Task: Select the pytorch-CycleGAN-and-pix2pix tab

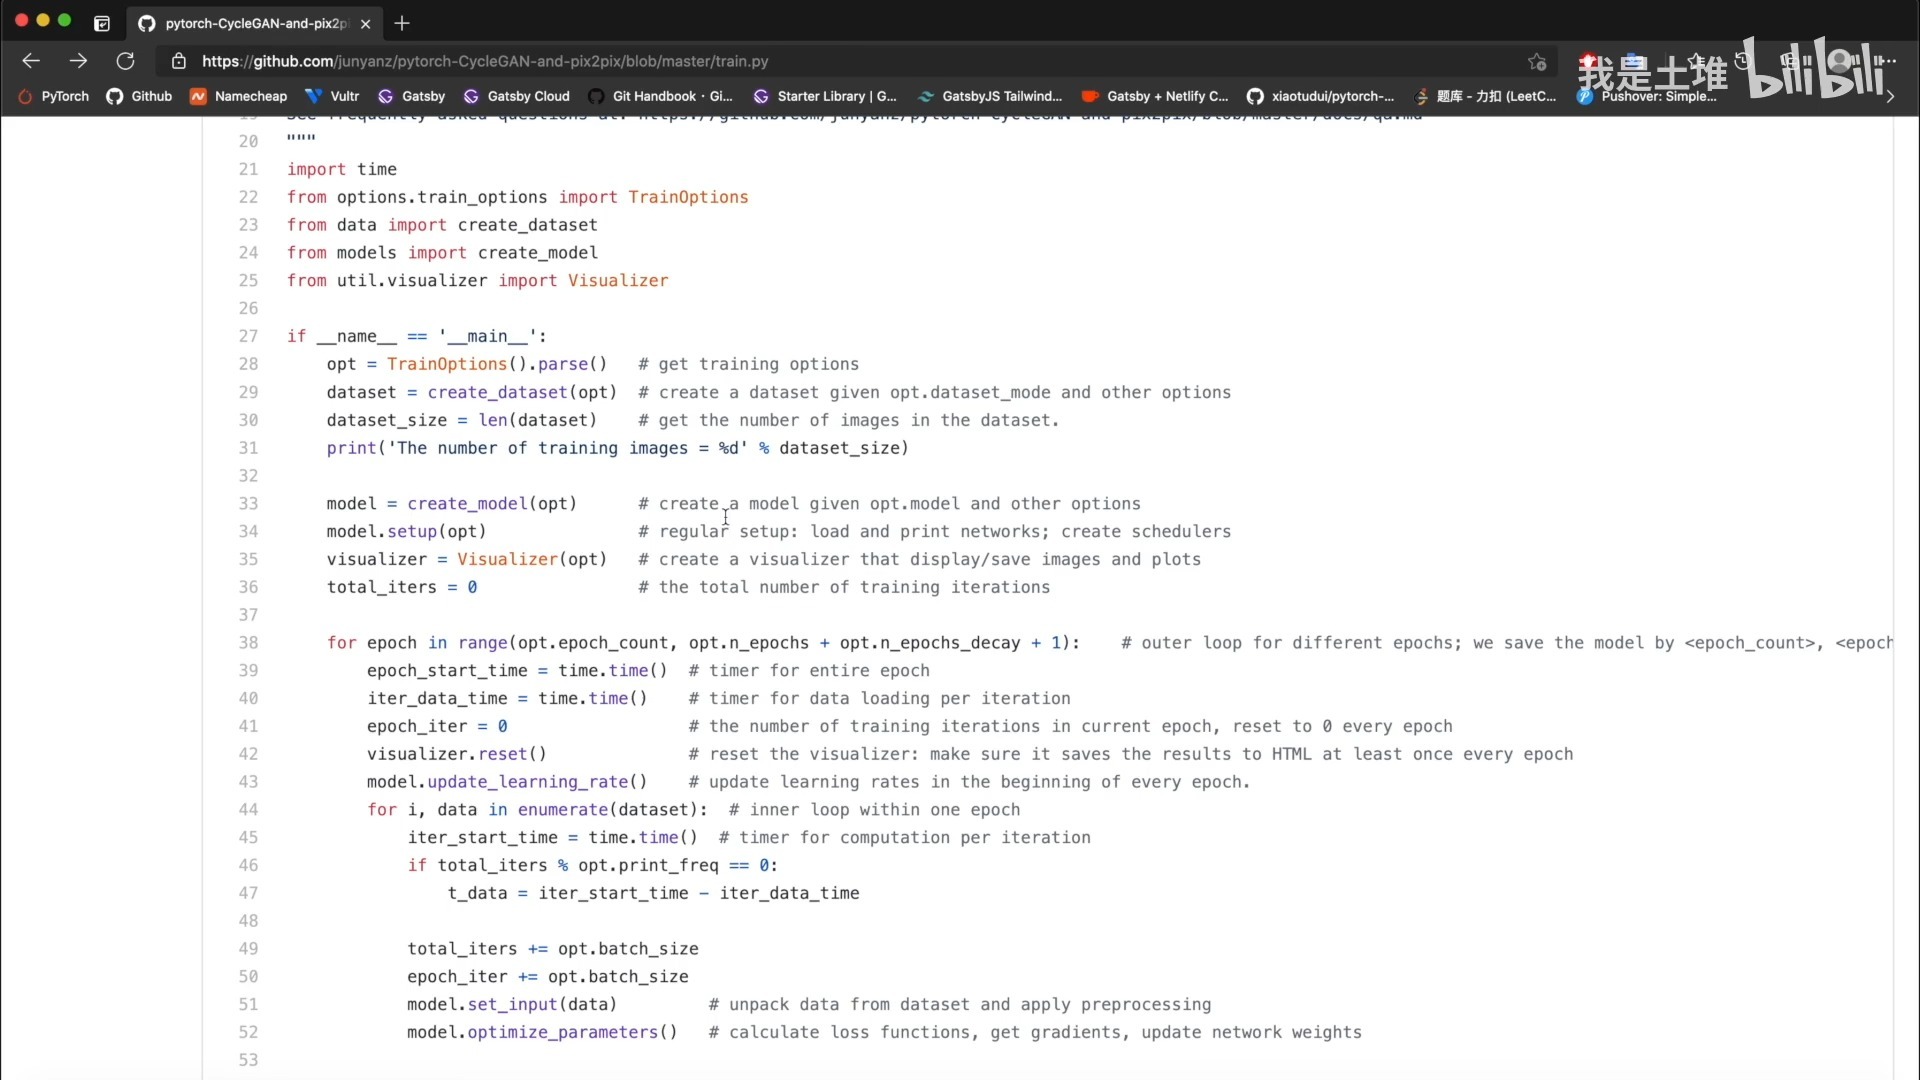Action: [x=250, y=23]
